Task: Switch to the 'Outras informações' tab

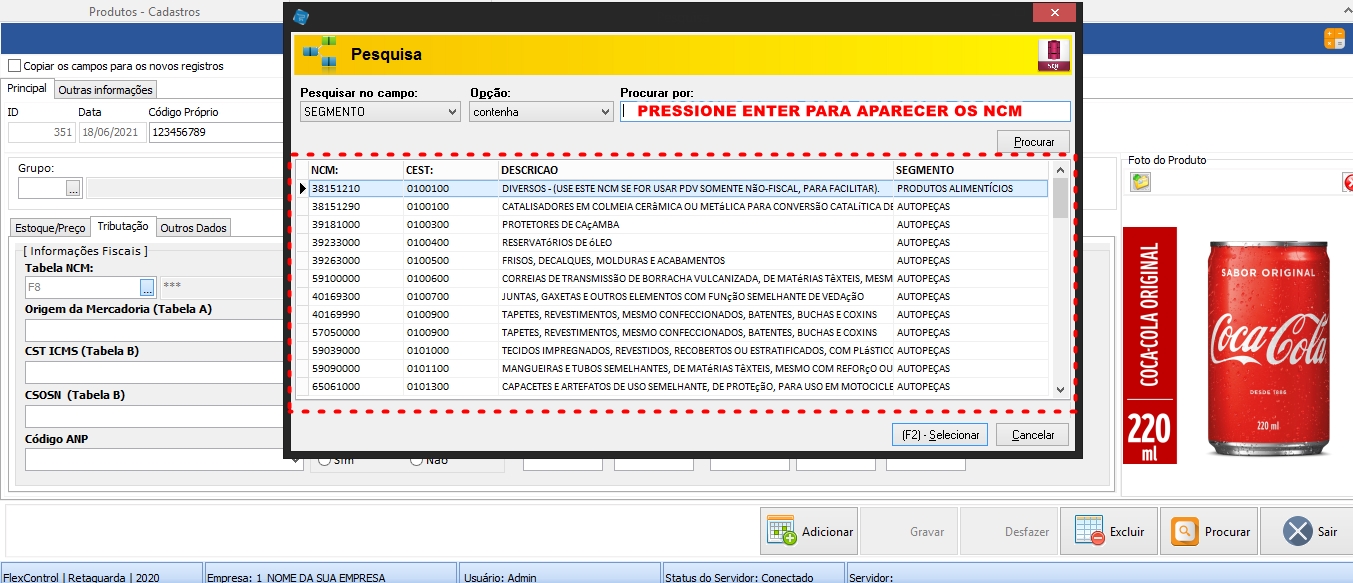Action: (x=105, y=90)
